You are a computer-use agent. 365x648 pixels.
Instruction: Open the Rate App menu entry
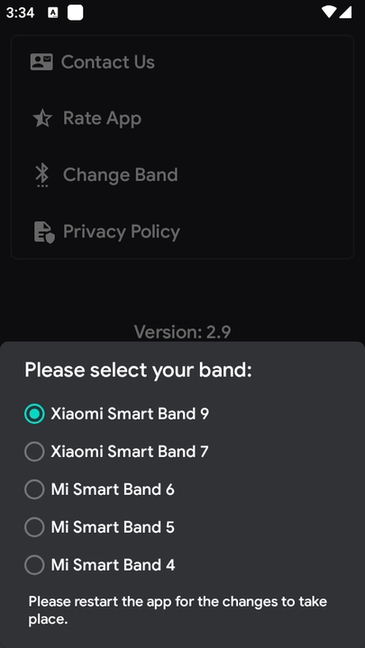click(102, 119)
